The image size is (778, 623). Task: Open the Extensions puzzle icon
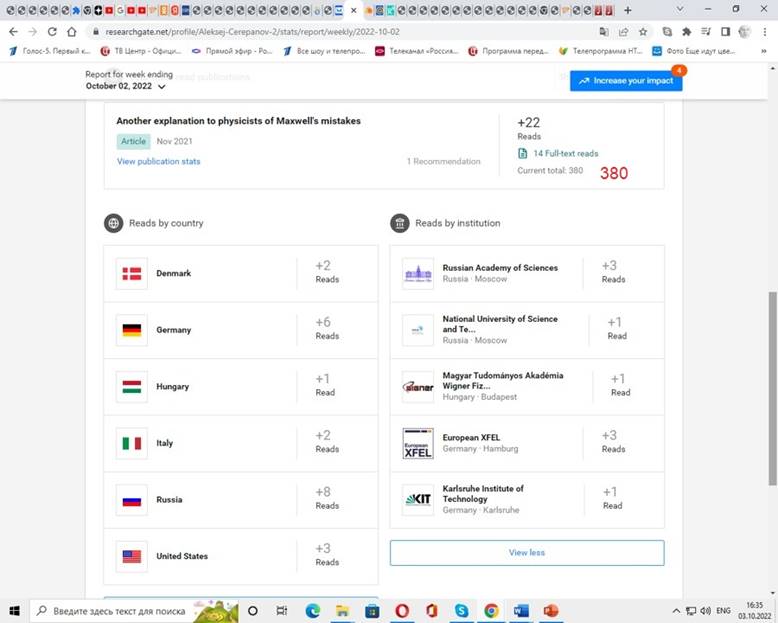coord(687,32)
